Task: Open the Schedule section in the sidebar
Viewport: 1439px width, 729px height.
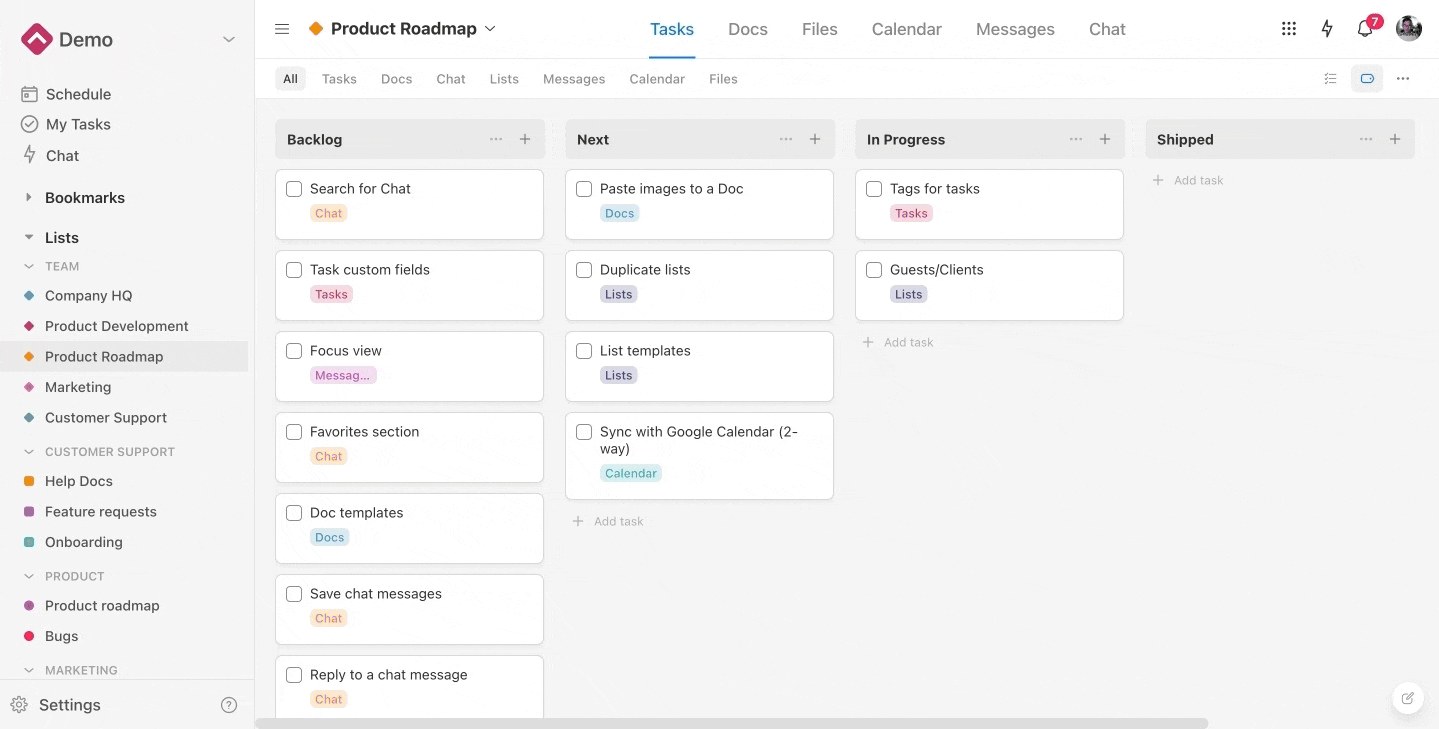Action: [x=77, y=93]
